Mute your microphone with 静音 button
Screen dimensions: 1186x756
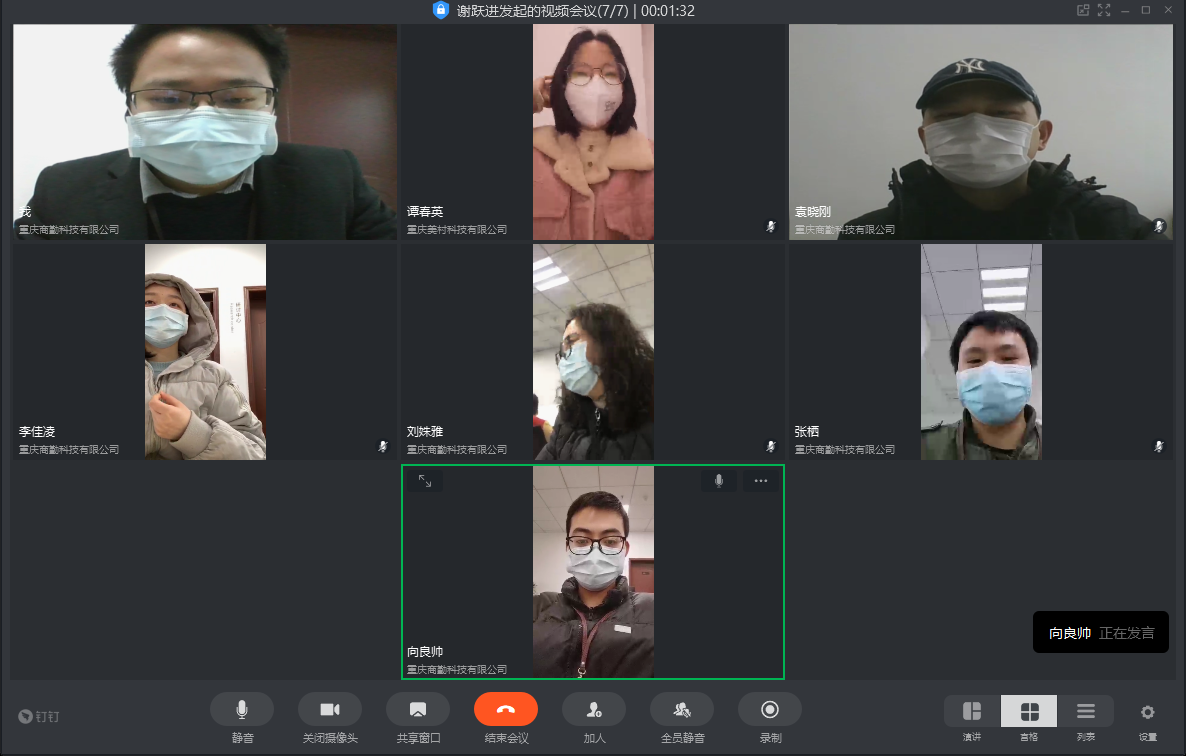coord(241,709)
